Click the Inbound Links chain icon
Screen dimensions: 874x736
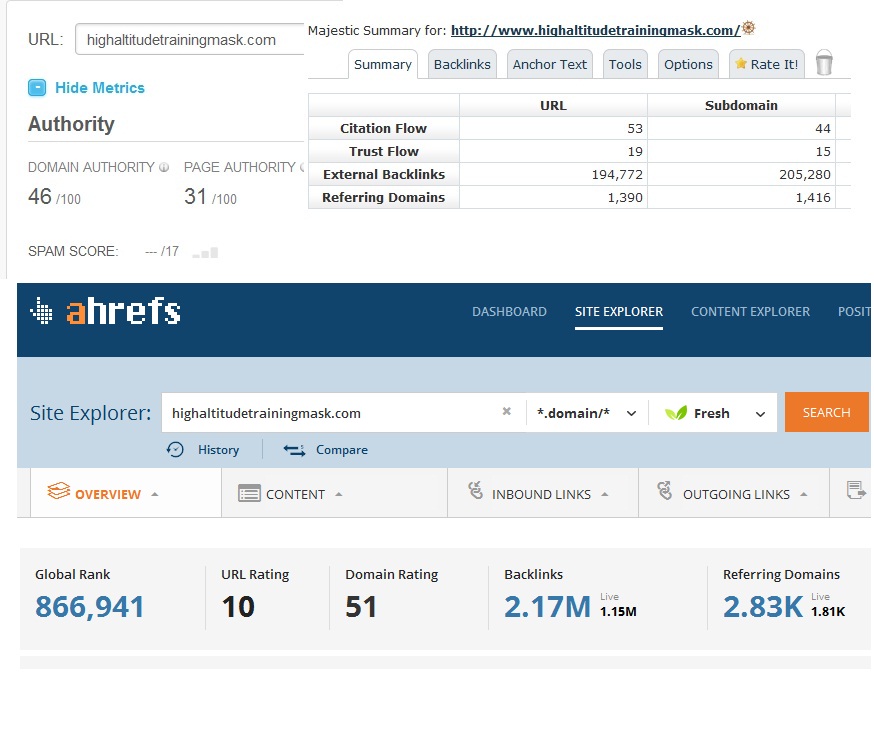click(475, 490)
